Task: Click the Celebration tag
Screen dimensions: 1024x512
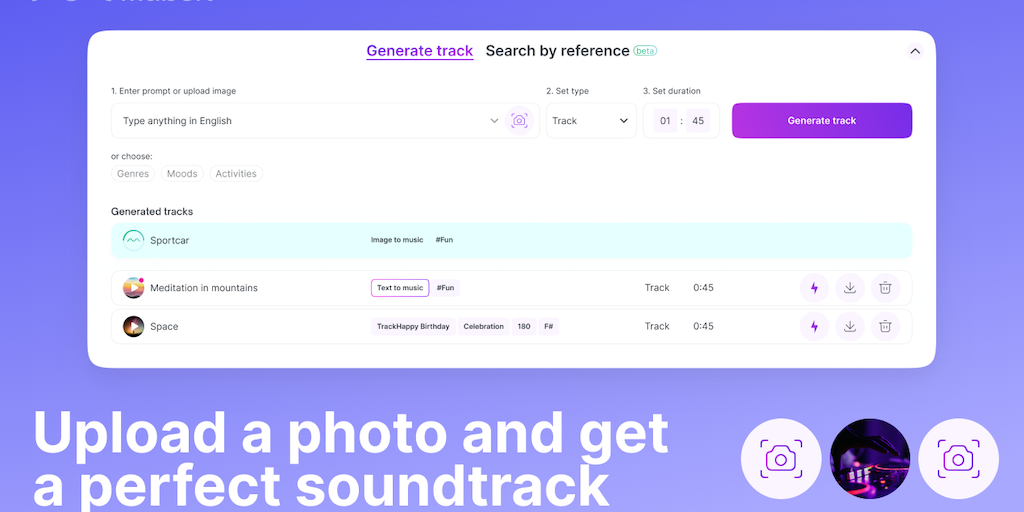Action: (x=484, y=327)
